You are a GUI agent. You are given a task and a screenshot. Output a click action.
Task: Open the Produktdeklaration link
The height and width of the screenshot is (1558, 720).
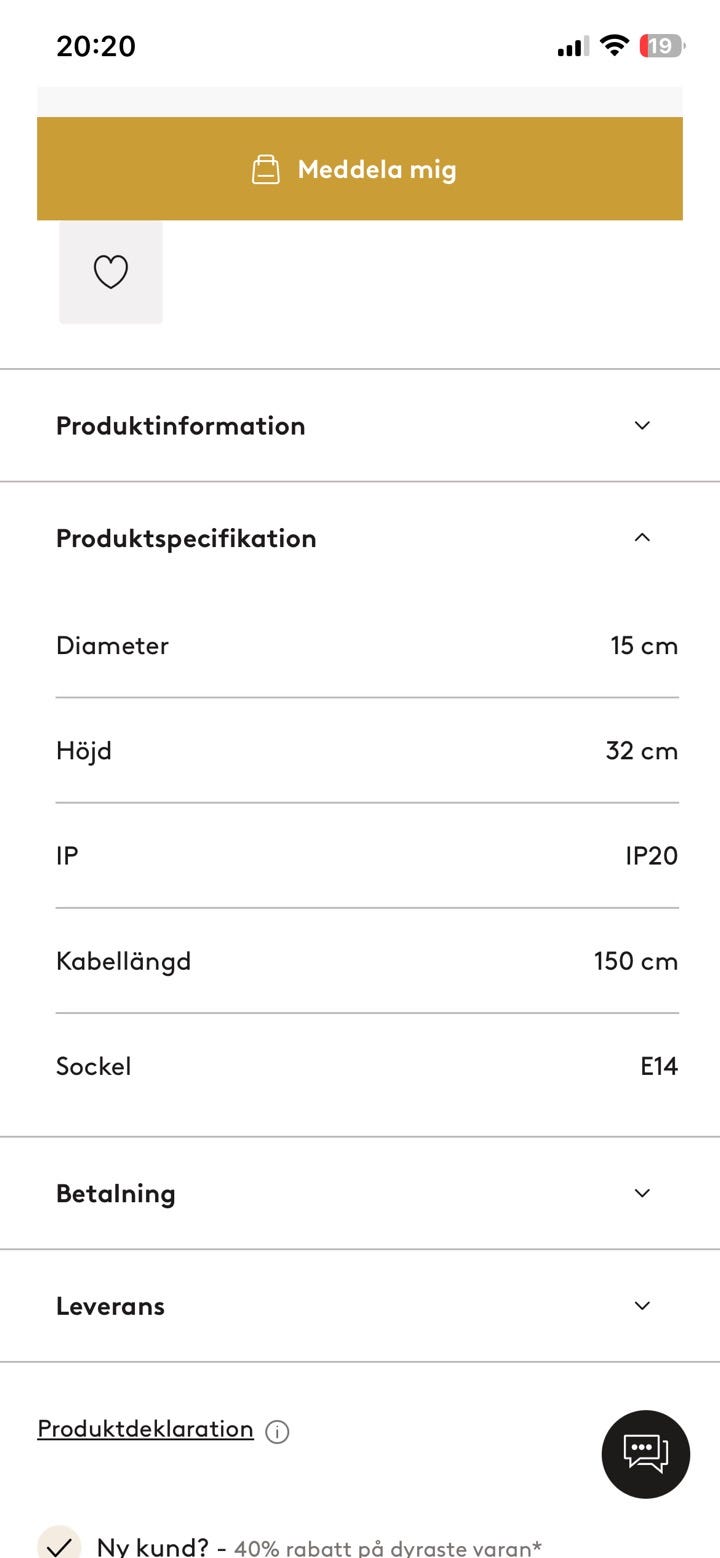point(145,1429)
